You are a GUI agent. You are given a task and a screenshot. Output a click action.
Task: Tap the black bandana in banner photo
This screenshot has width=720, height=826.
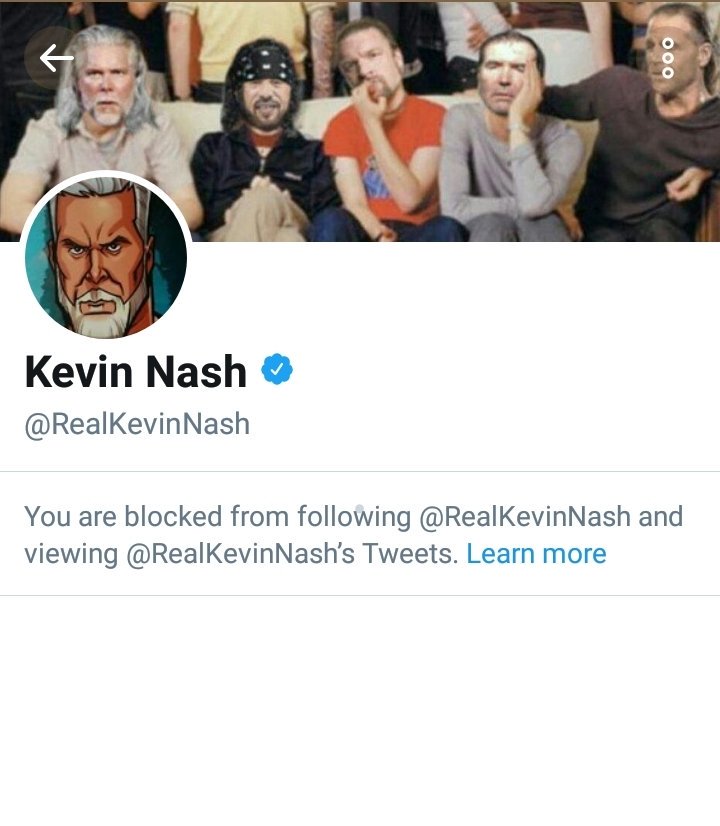click(x=263, y=62)
